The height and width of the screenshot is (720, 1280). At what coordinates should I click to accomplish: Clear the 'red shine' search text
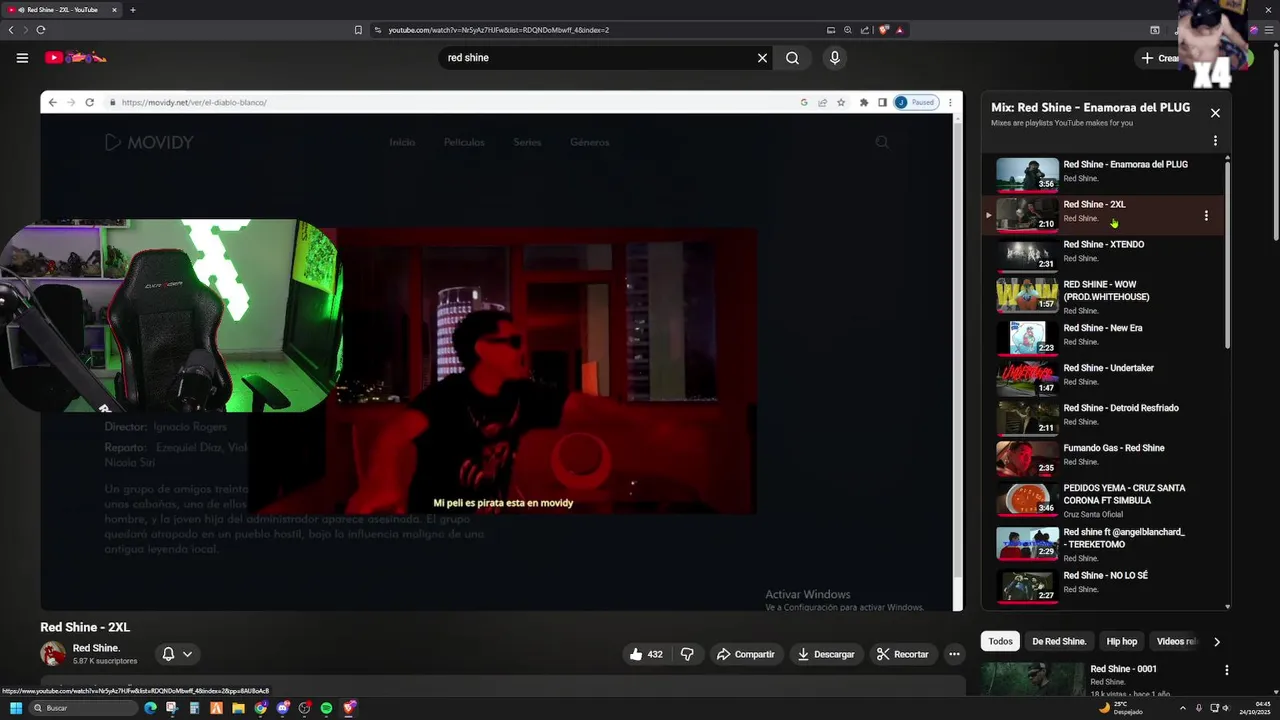point(762,58)
